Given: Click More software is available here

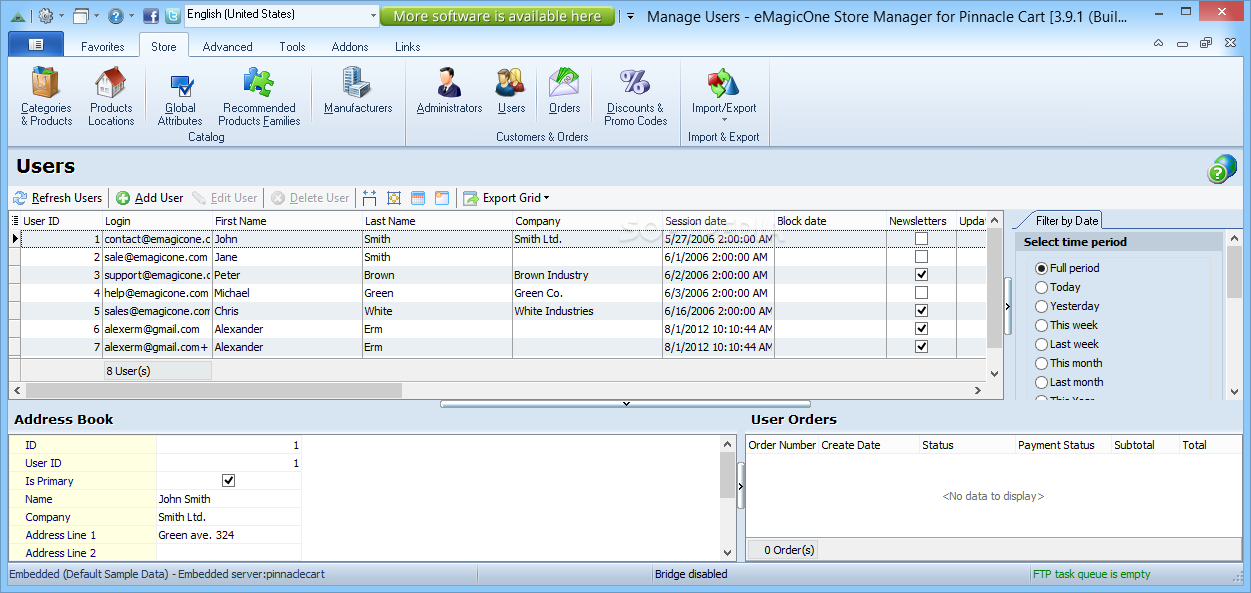Looking at the screenshot, I should pyautogui.click(x=497, y=16).
